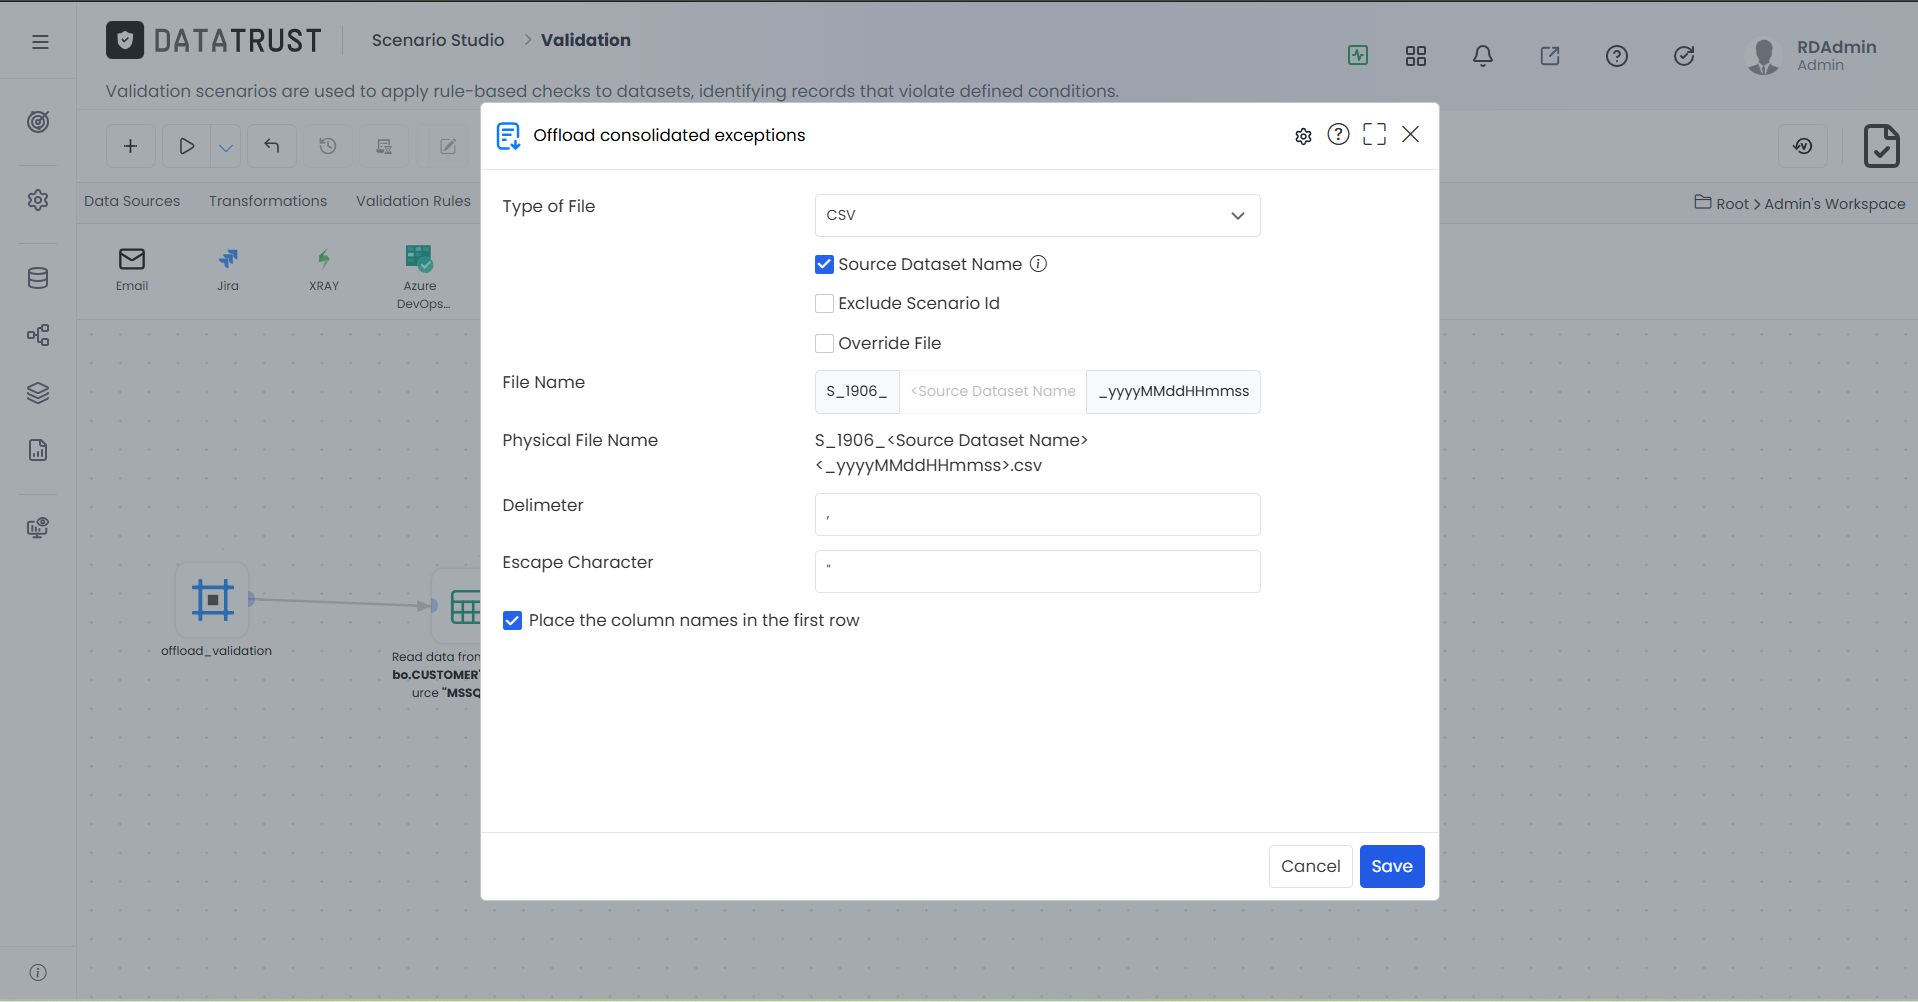Click the history clock icon in toolbar

(328, 146)
